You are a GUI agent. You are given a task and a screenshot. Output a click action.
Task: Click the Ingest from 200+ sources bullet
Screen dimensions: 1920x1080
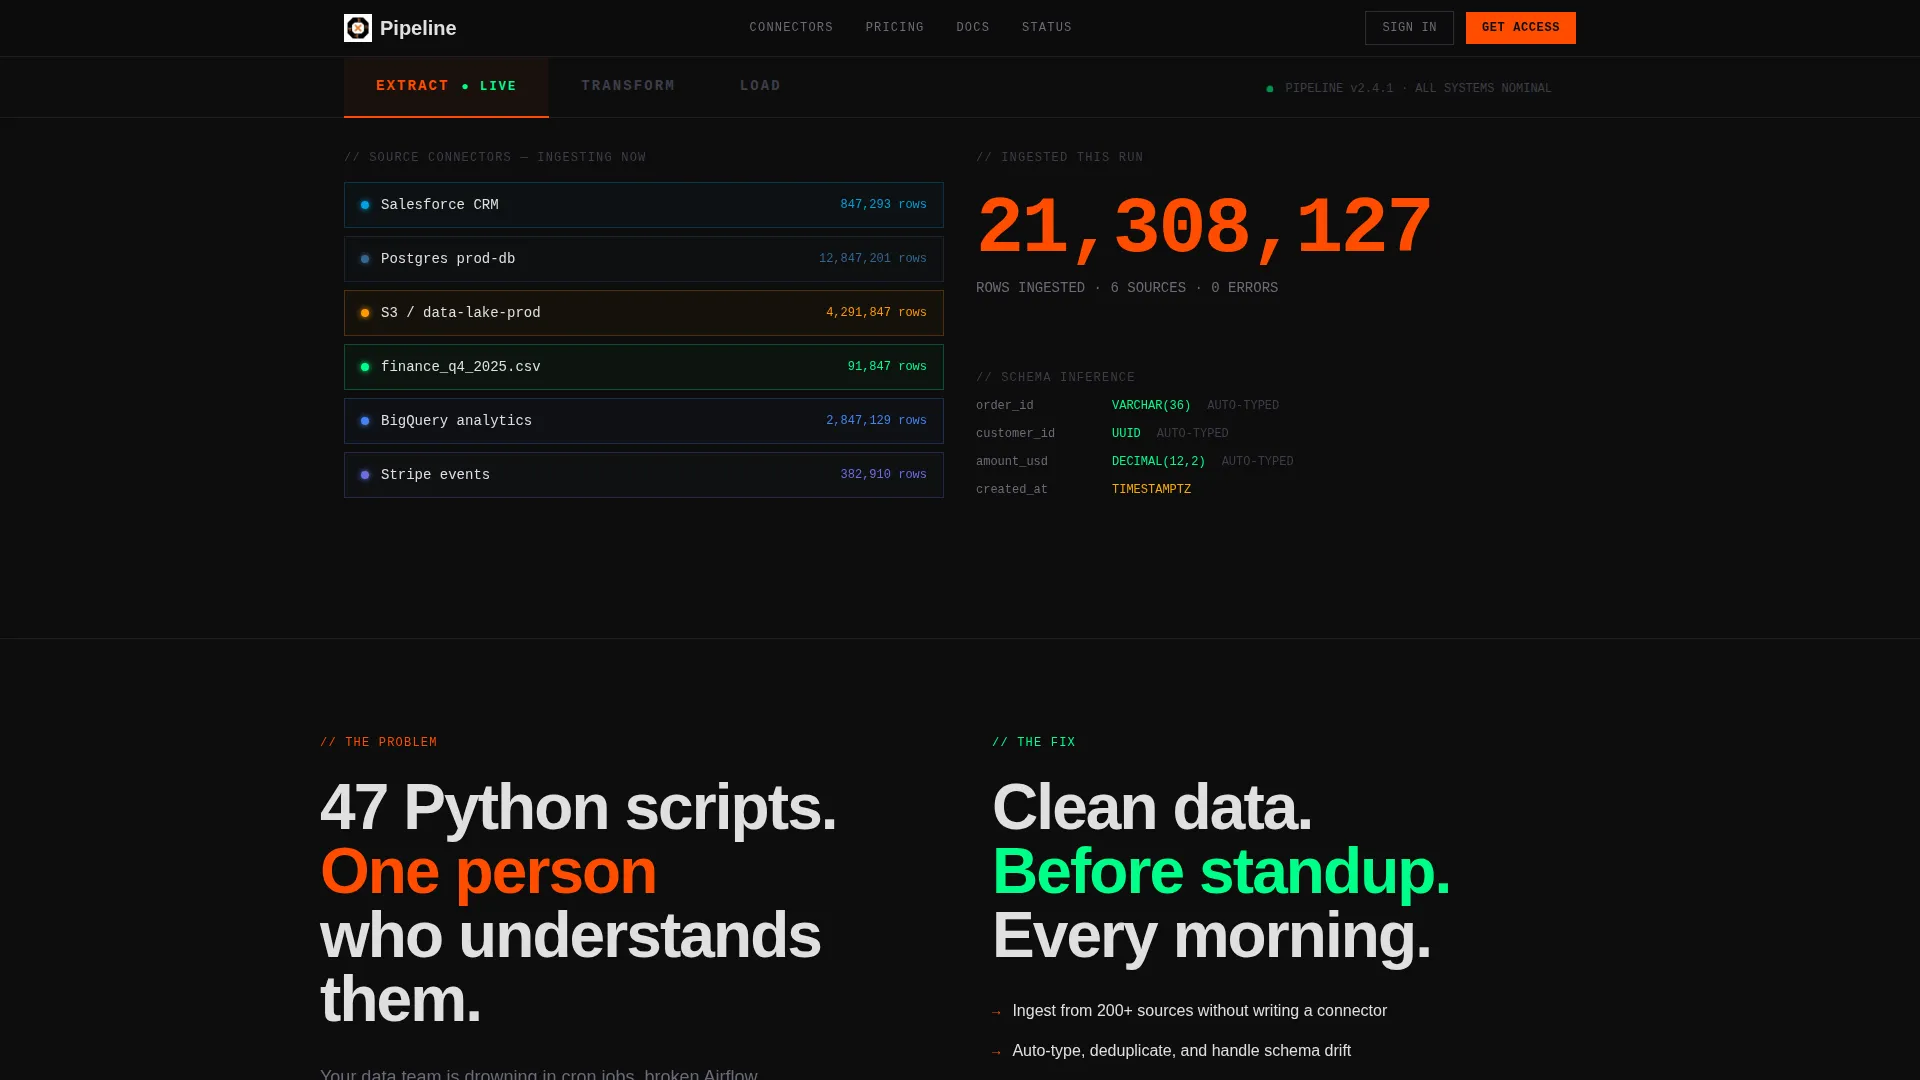point(1199,1011)
